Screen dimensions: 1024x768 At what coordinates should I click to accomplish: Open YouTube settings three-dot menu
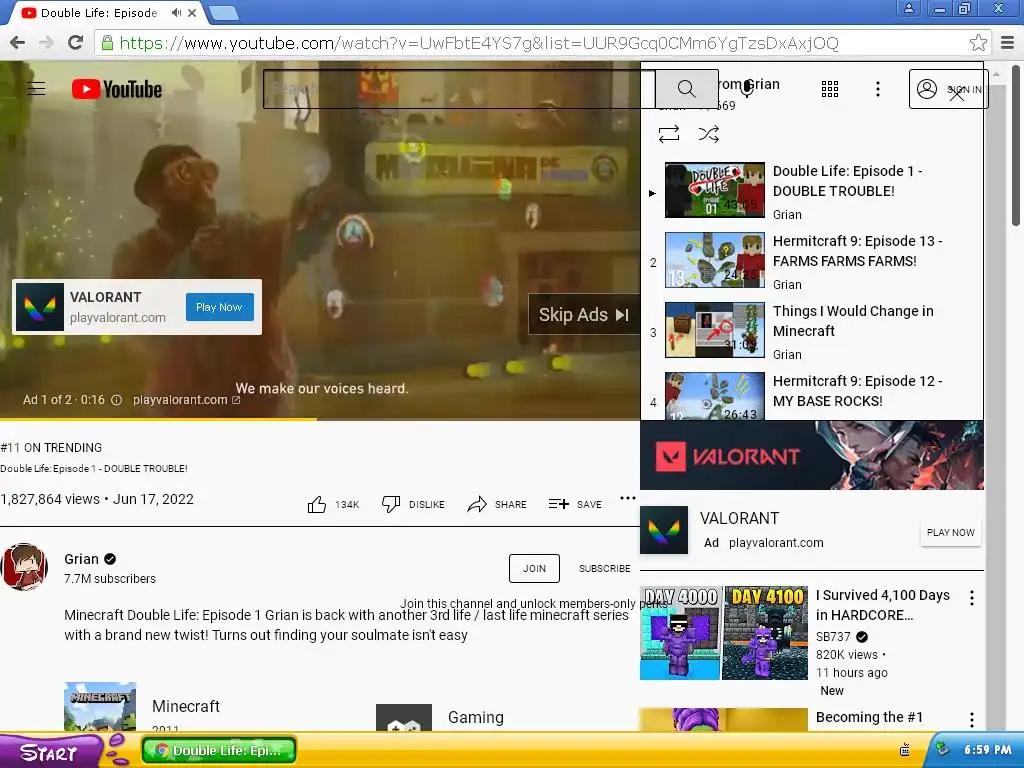pos(878,89)
